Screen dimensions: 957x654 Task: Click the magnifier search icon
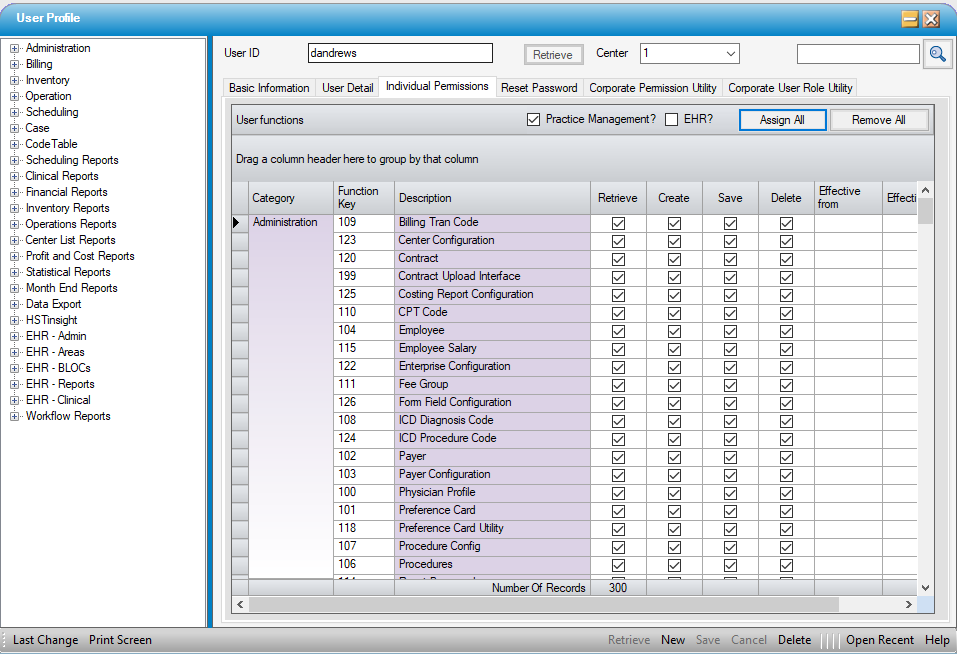click(937, 54)
